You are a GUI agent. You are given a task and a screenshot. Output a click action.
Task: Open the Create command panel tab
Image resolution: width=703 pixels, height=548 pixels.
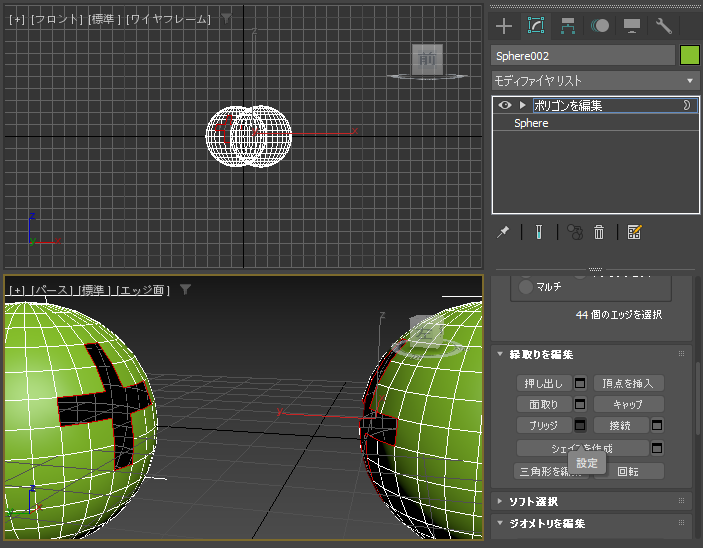[x=503, y=26]
